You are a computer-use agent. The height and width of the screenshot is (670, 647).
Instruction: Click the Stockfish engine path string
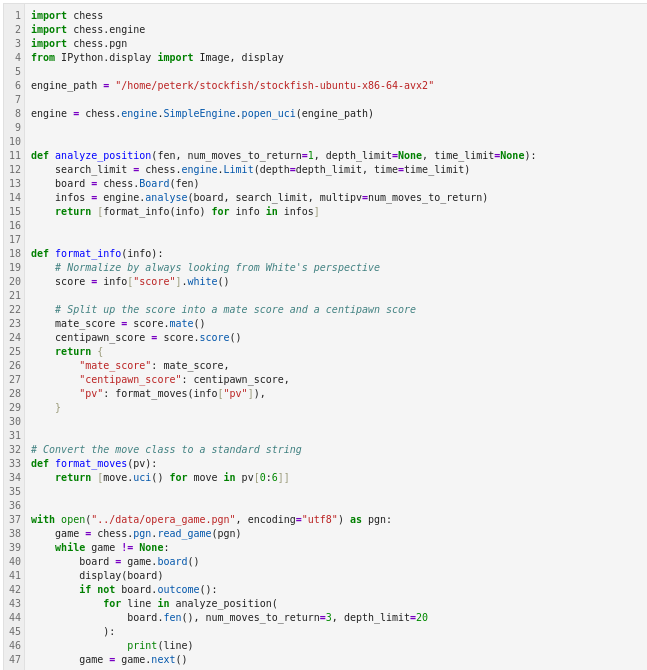pos(274,85)
